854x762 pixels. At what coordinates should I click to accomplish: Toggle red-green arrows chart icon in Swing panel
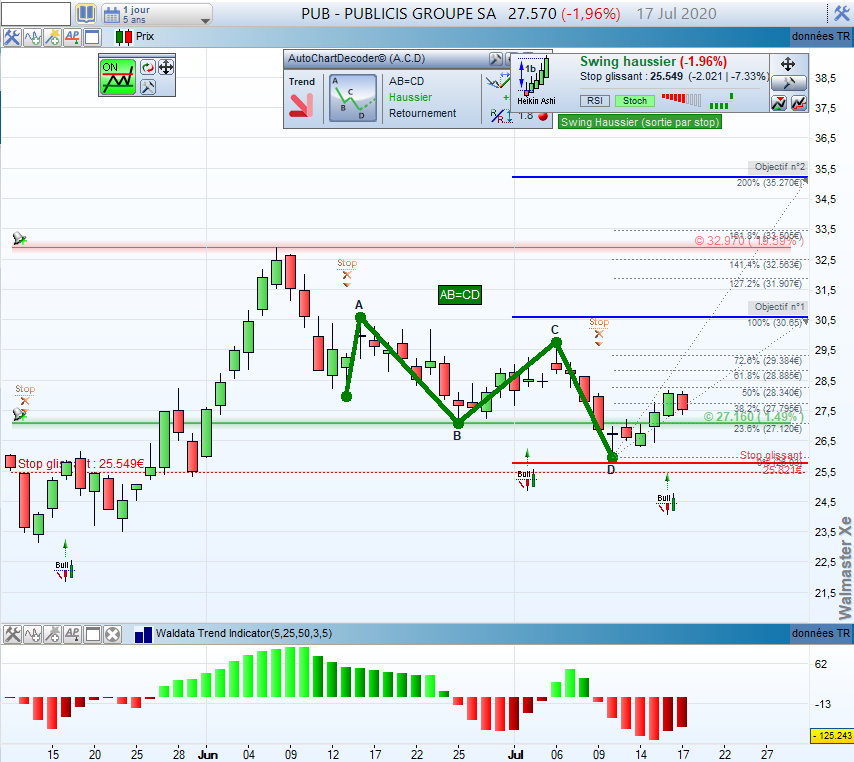779,102
